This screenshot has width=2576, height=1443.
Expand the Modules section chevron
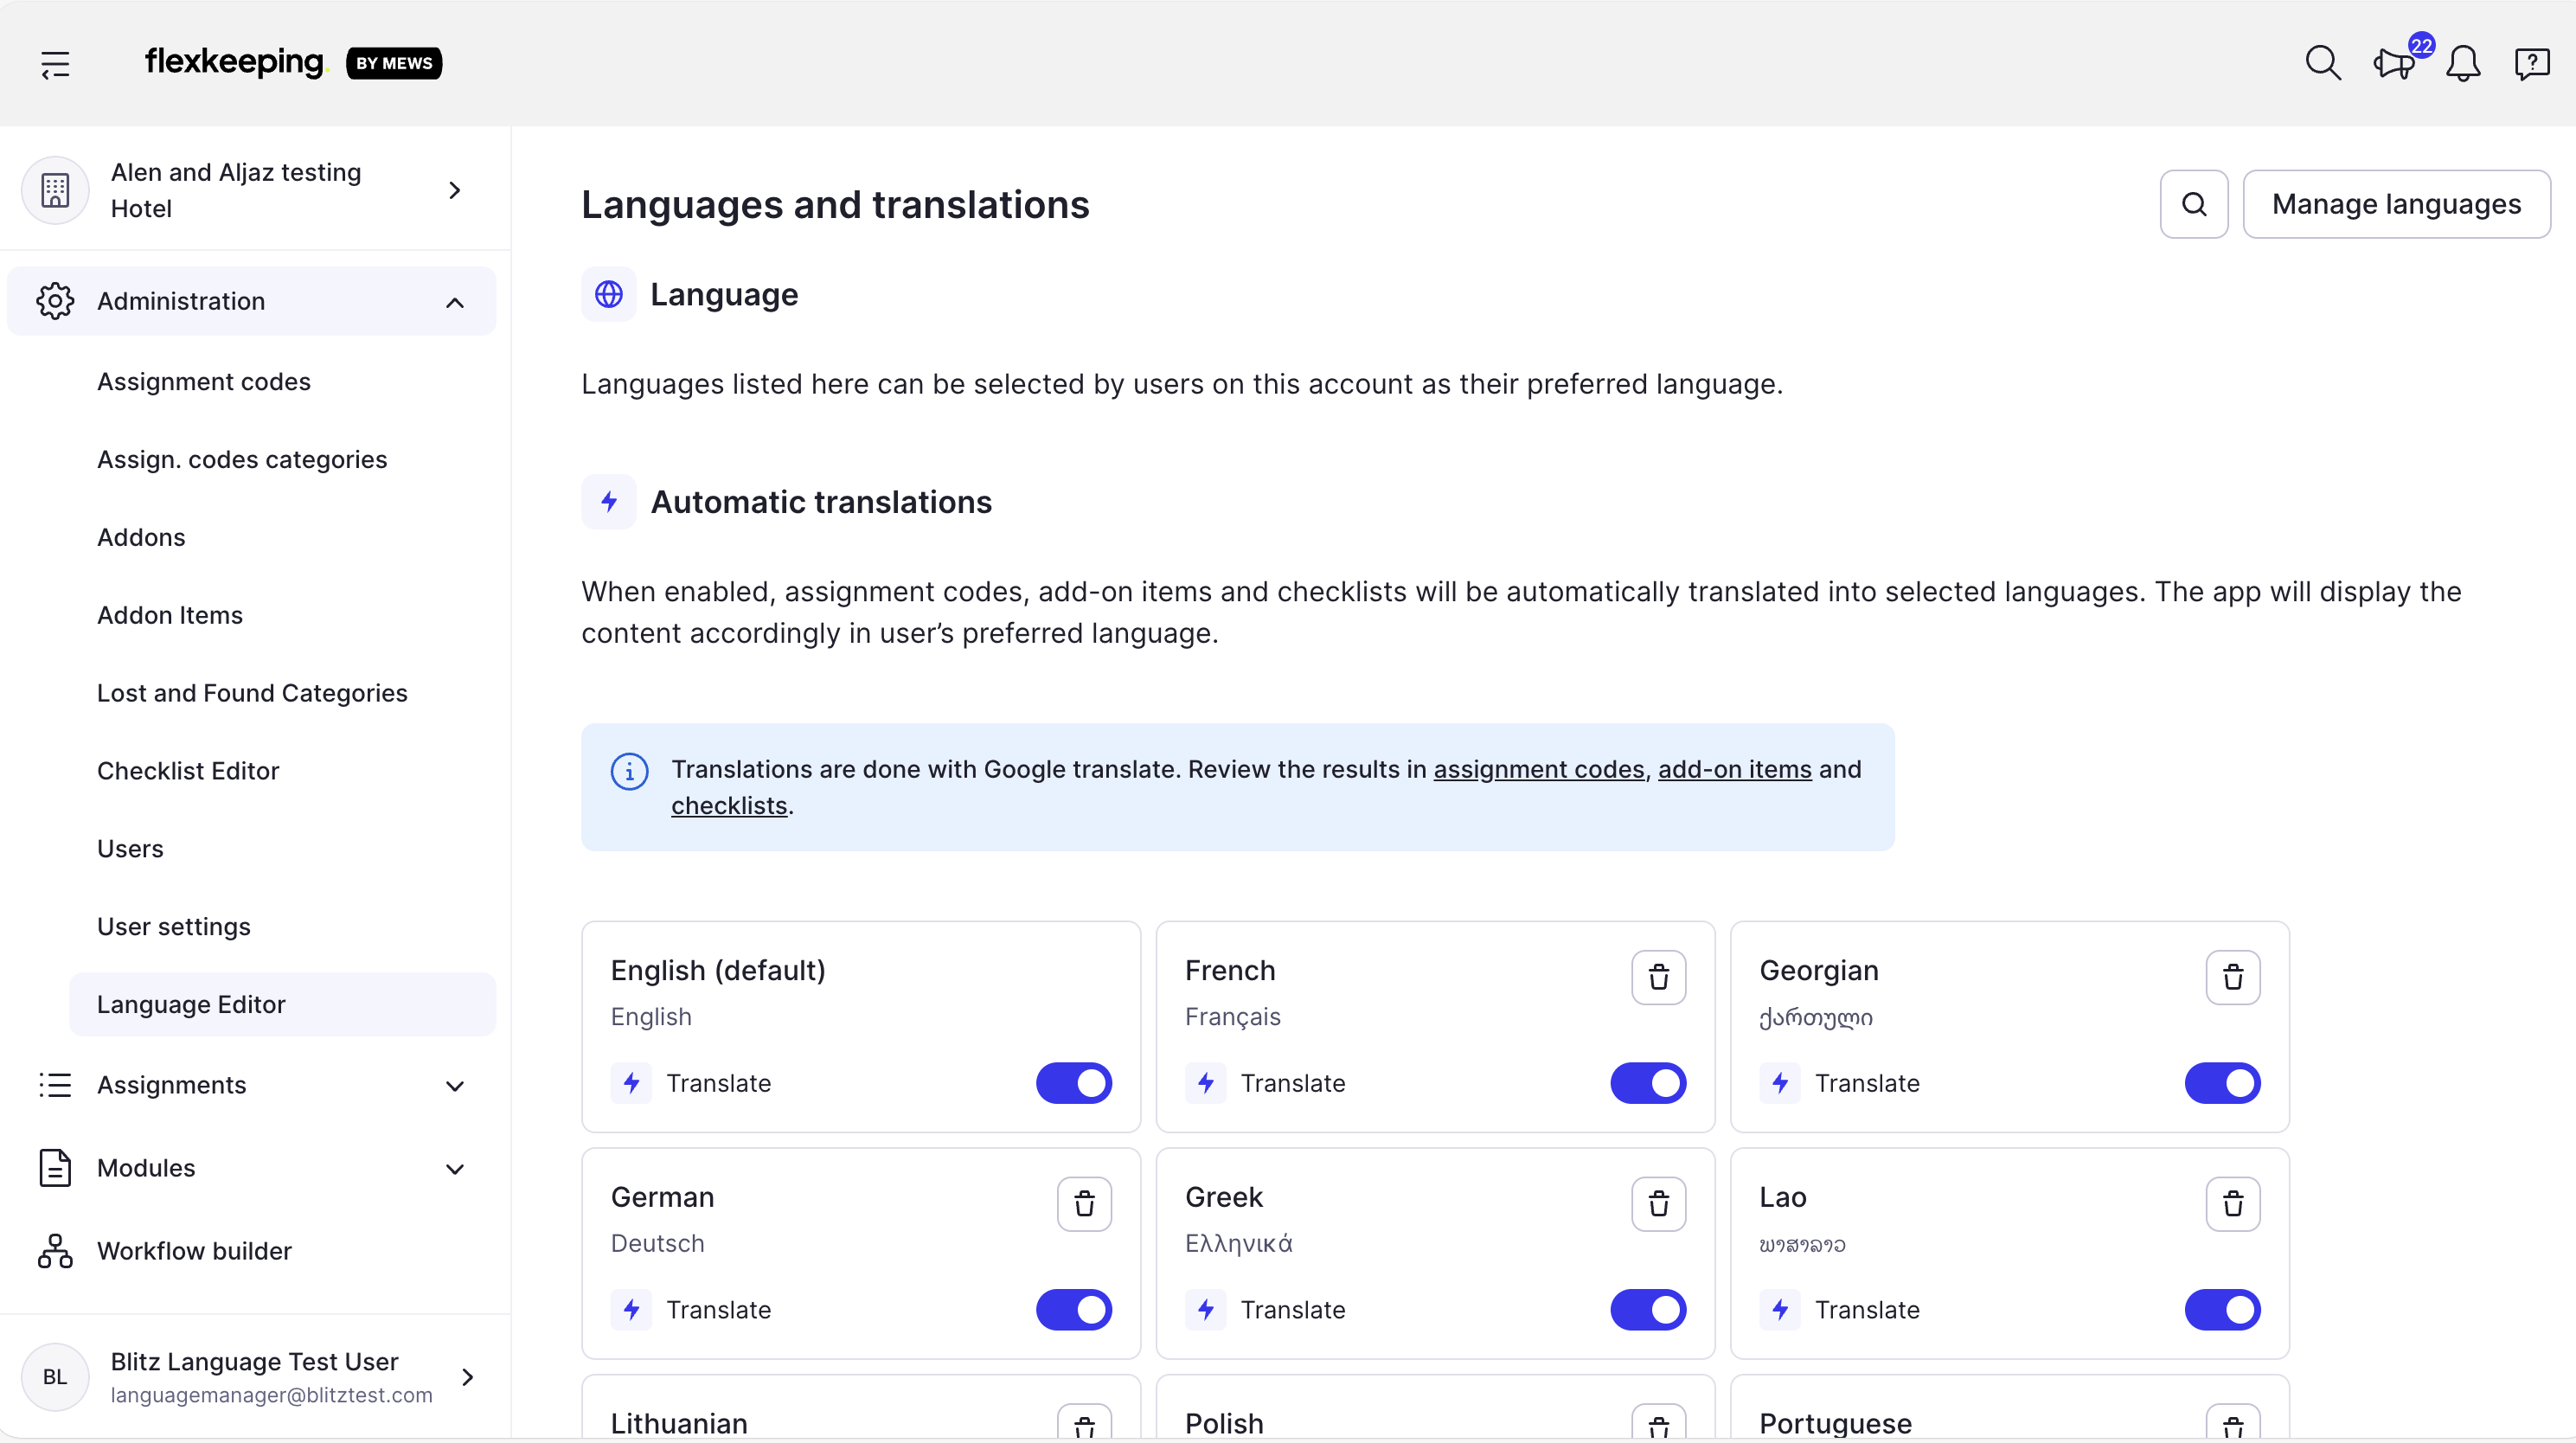[455, 1169]
